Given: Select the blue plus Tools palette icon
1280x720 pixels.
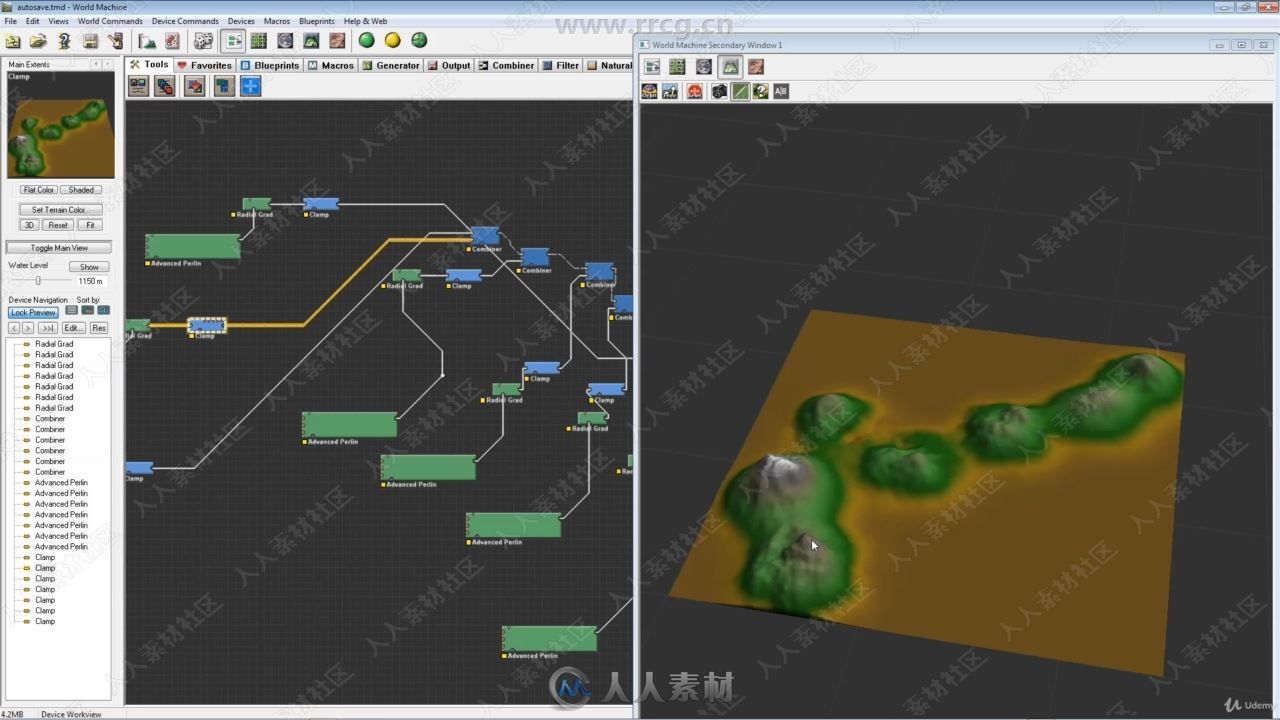Looking at the screenshot, I should click(x=250, y=87).
